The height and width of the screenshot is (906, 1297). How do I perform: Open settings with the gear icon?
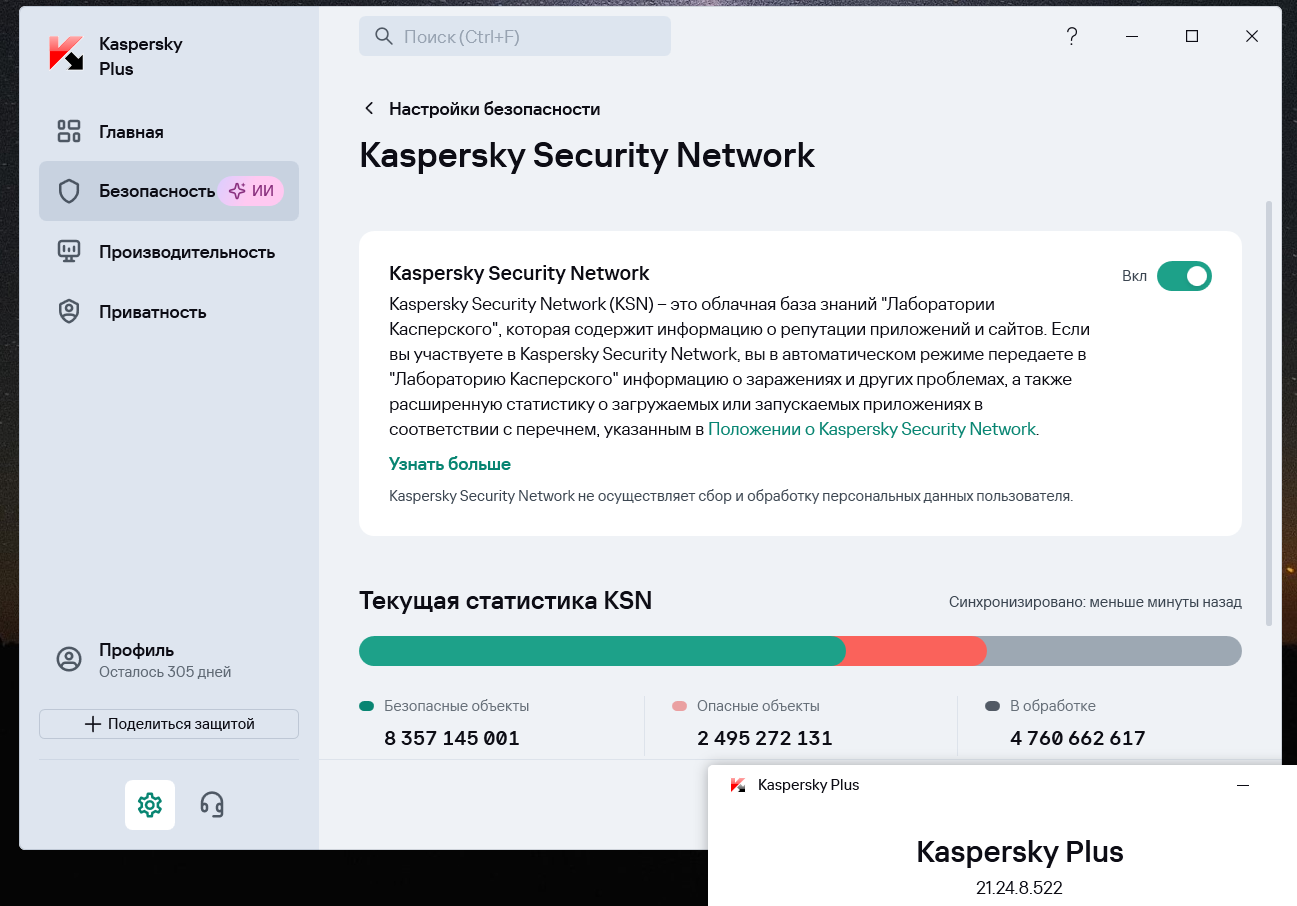coord(150,804)
